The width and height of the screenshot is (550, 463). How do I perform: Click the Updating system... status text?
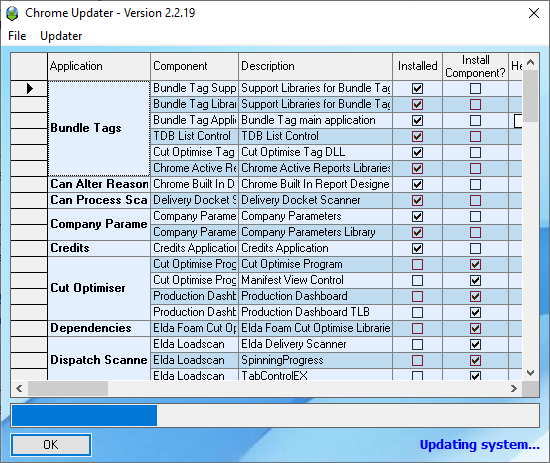click(x=479, y=445)
